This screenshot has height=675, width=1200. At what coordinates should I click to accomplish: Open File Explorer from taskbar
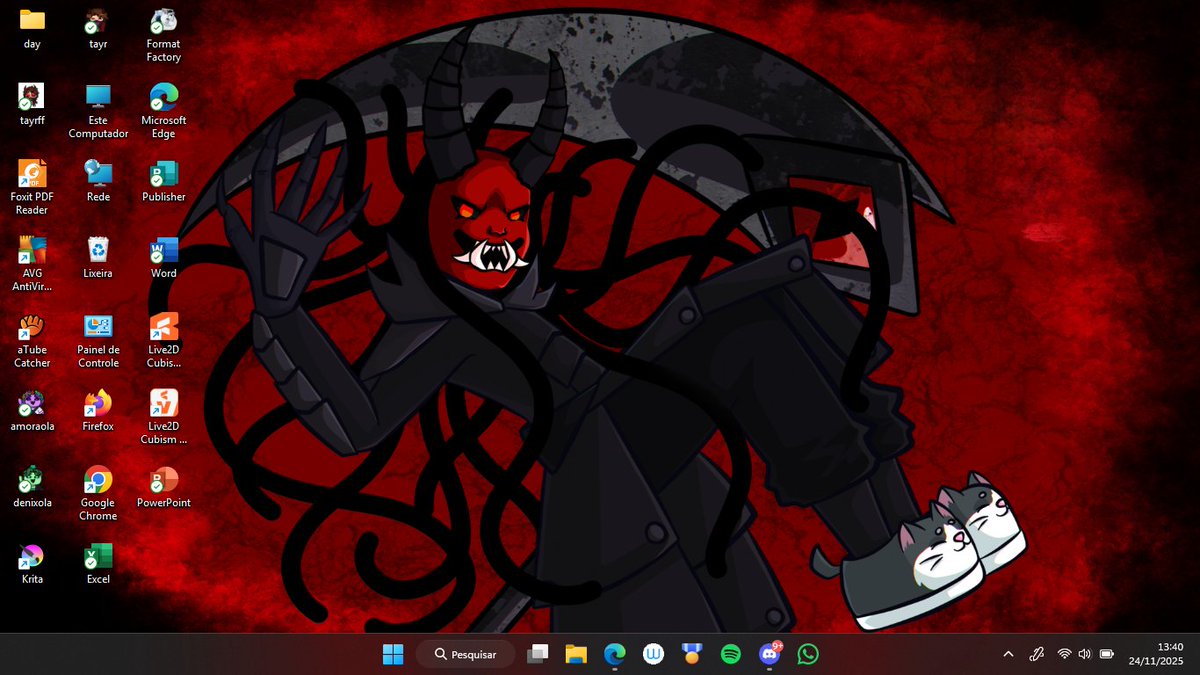(576, 654)
